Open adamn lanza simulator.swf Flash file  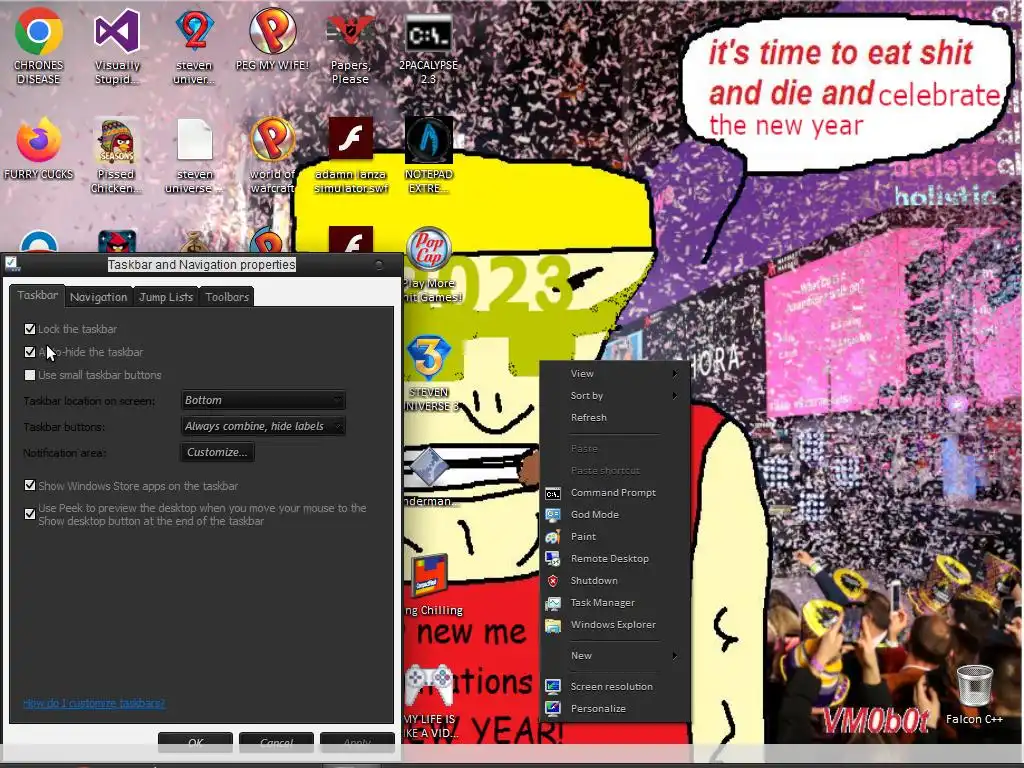coord(351,138)
